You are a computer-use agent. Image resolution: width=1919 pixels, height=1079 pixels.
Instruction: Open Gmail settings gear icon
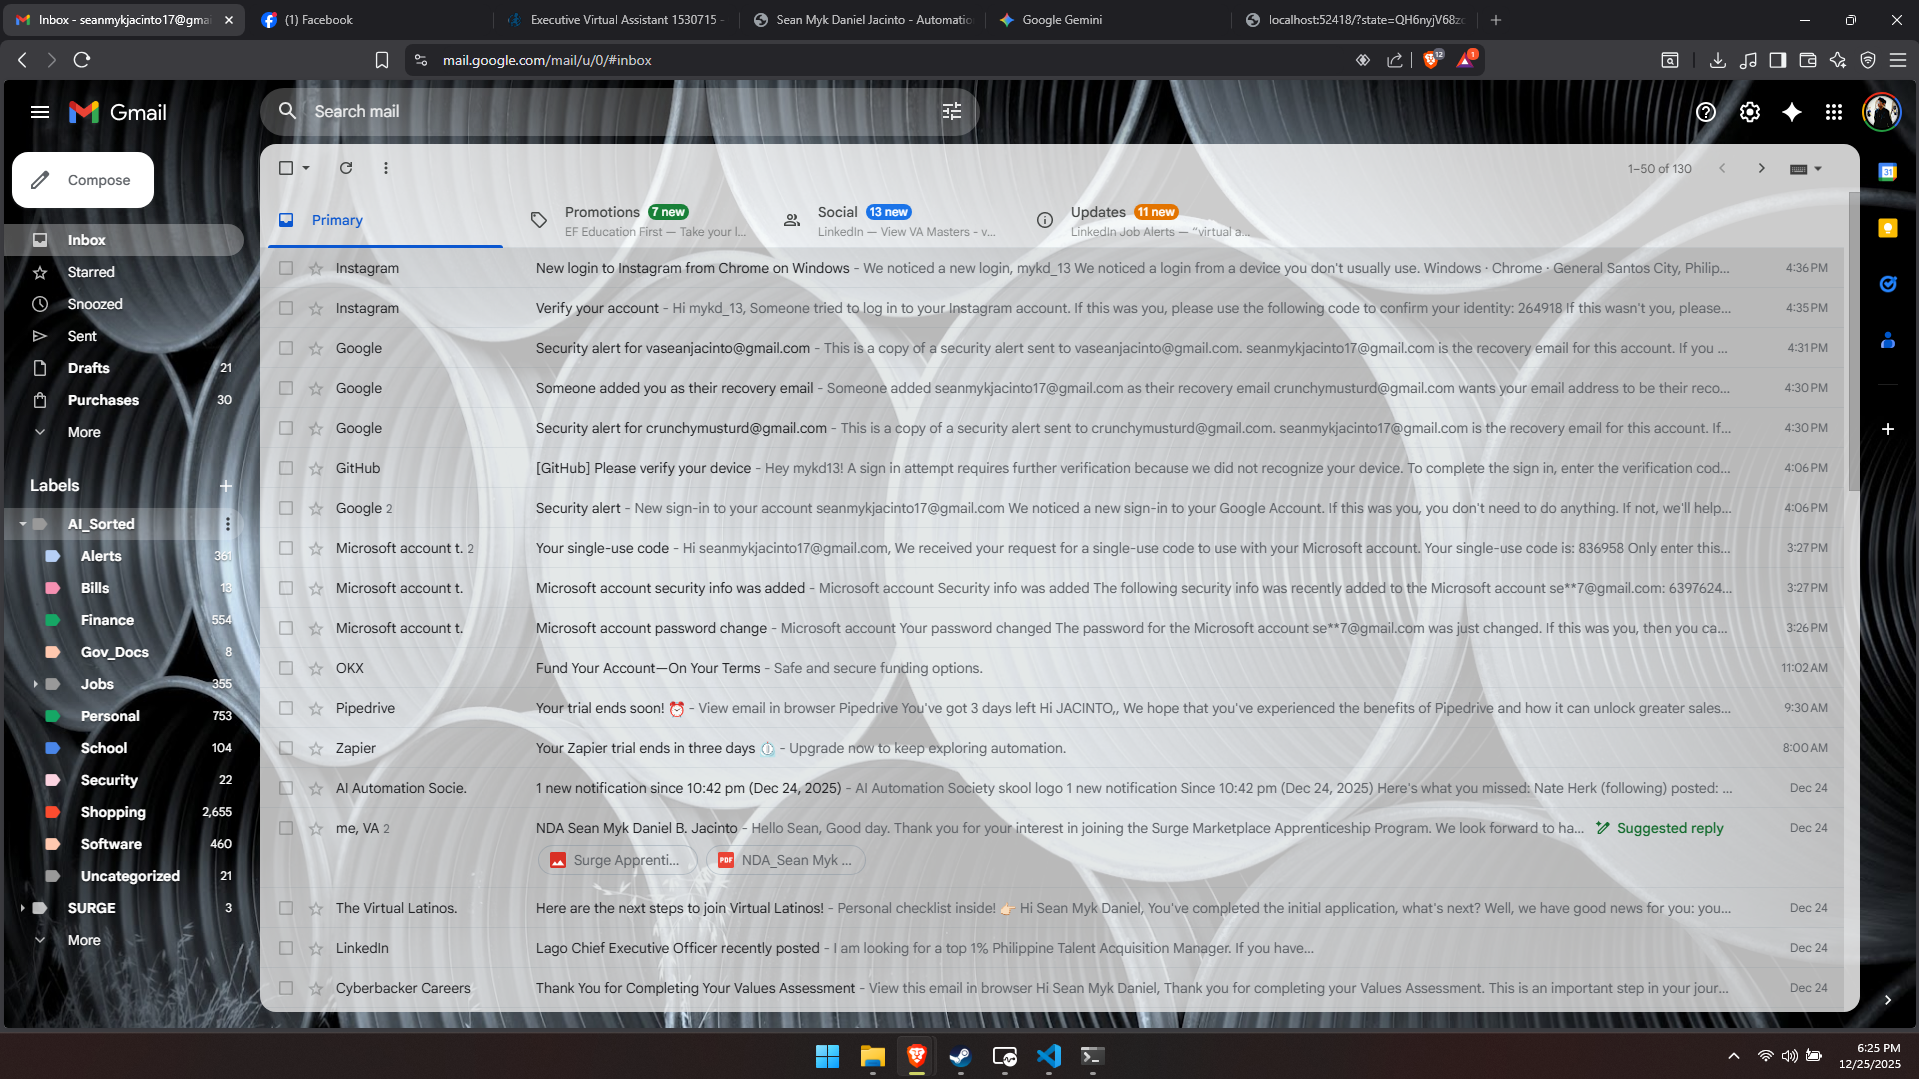coord(1750,112)
